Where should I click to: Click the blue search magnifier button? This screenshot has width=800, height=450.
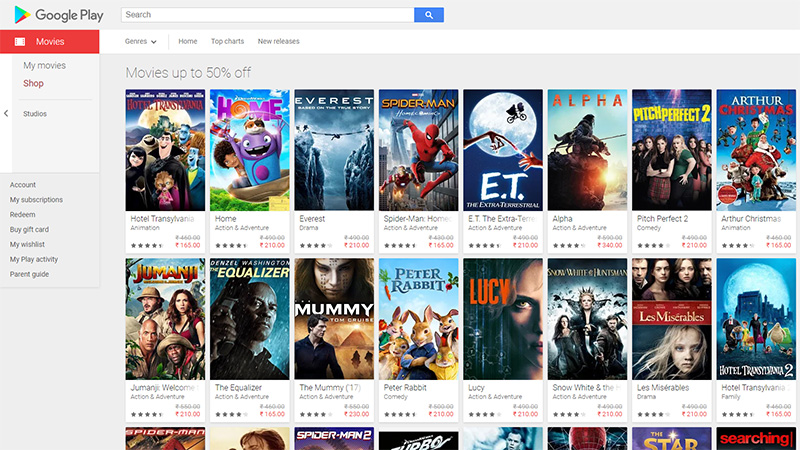(429, 15)
